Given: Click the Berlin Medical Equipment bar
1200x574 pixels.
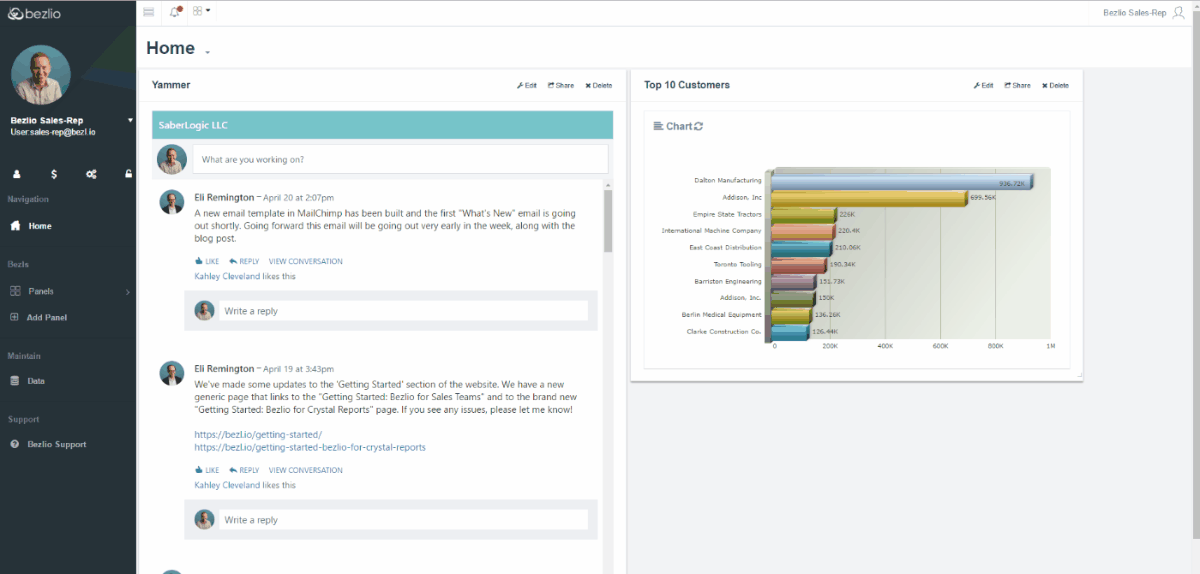Looking at the screenshot, I should [790, 315].
